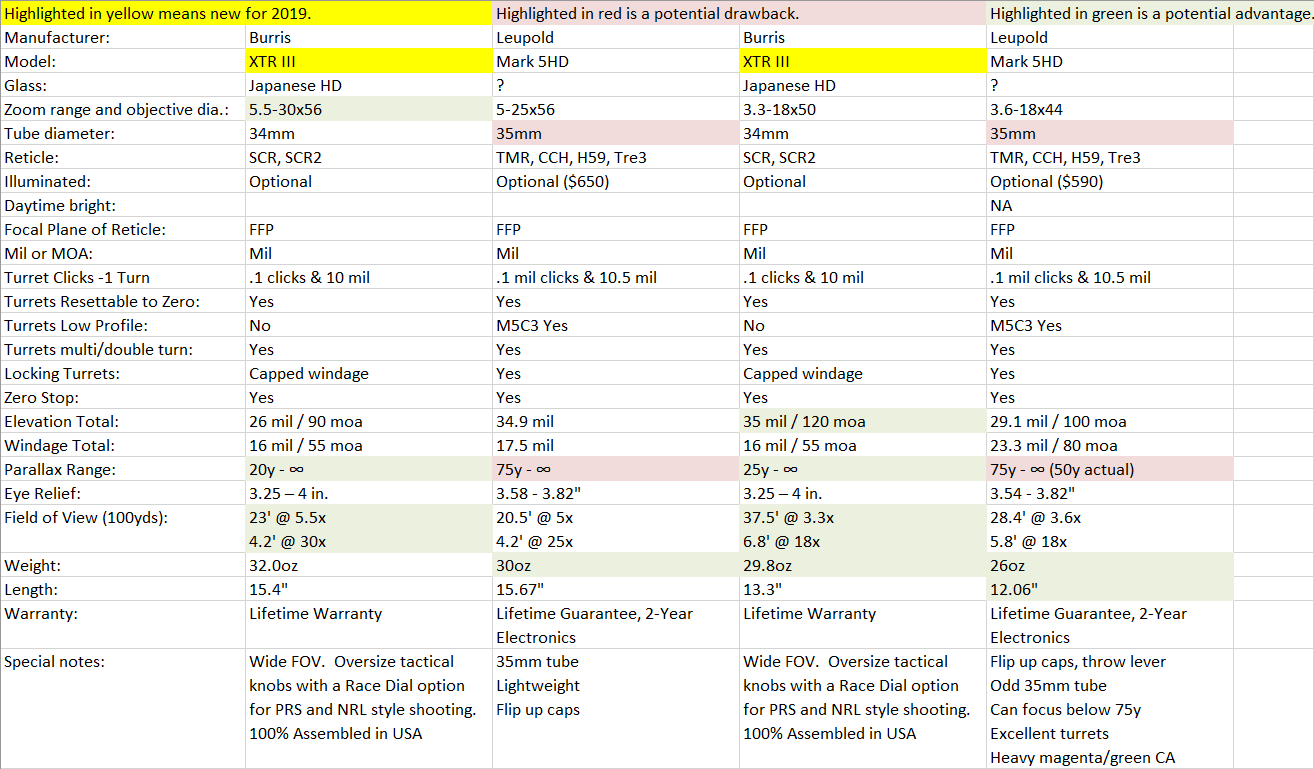The height and width of the screenshot is (769, 1314).
Task: Select the 'Eye Relief:' row label
Action: tap(44, 493)
